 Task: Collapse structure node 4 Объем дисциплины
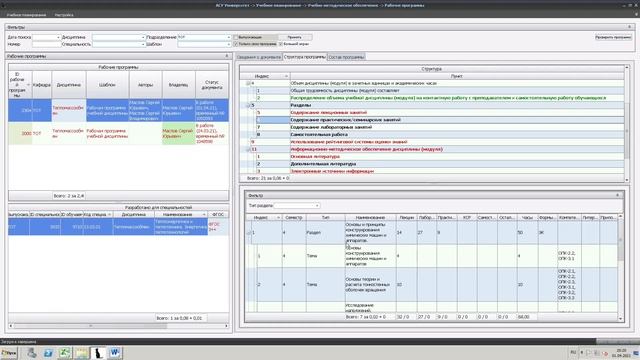coord(247,83)
